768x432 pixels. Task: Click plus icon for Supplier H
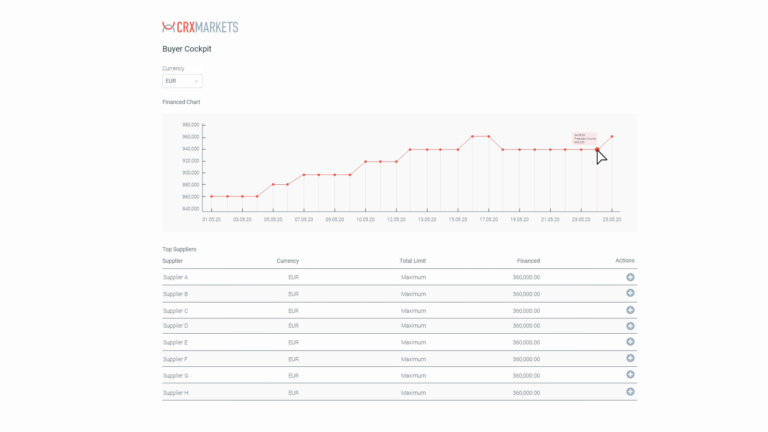pos(630,392)
